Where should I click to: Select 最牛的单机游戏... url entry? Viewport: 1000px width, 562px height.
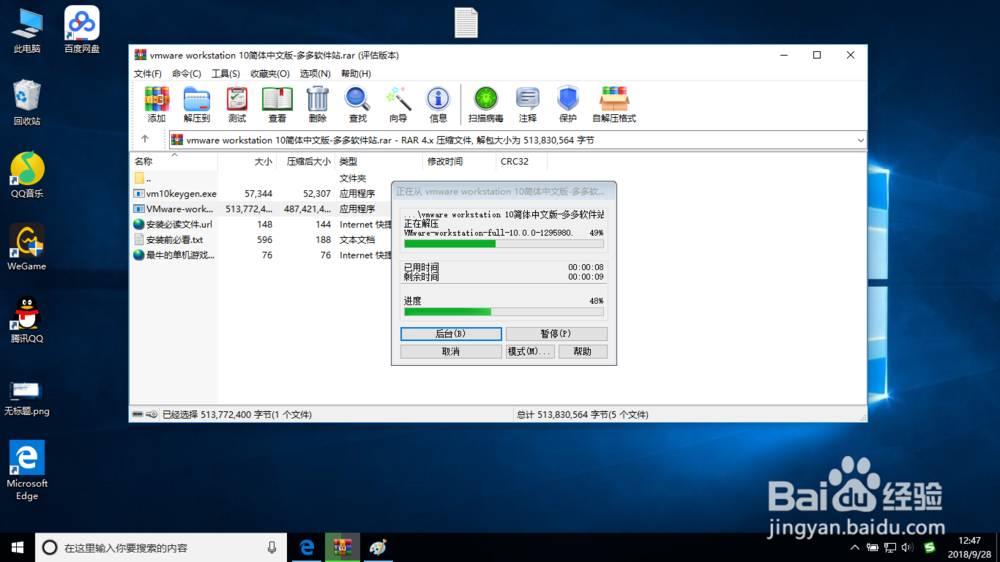[173, 255]
